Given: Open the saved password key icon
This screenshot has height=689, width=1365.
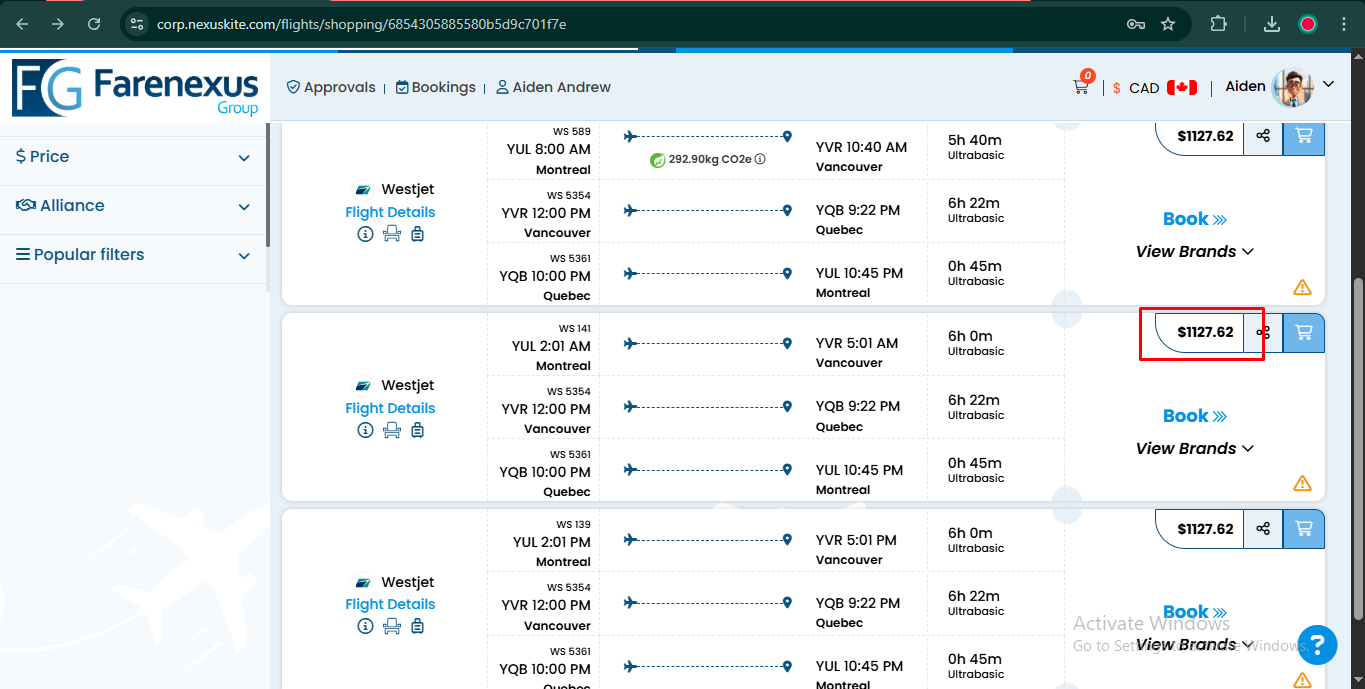Looking at the screenshot, I should [1135, 24].
